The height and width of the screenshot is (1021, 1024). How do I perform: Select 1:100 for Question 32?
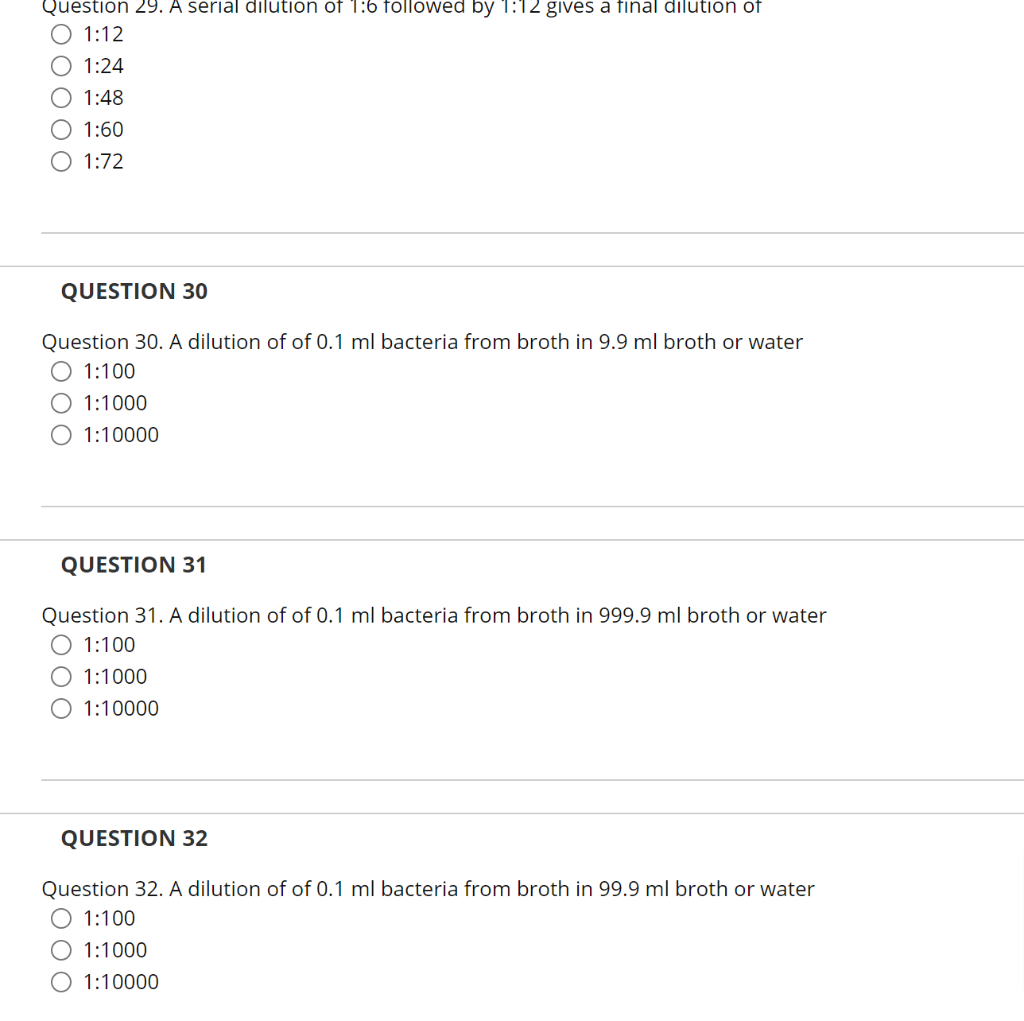(61, 918)
